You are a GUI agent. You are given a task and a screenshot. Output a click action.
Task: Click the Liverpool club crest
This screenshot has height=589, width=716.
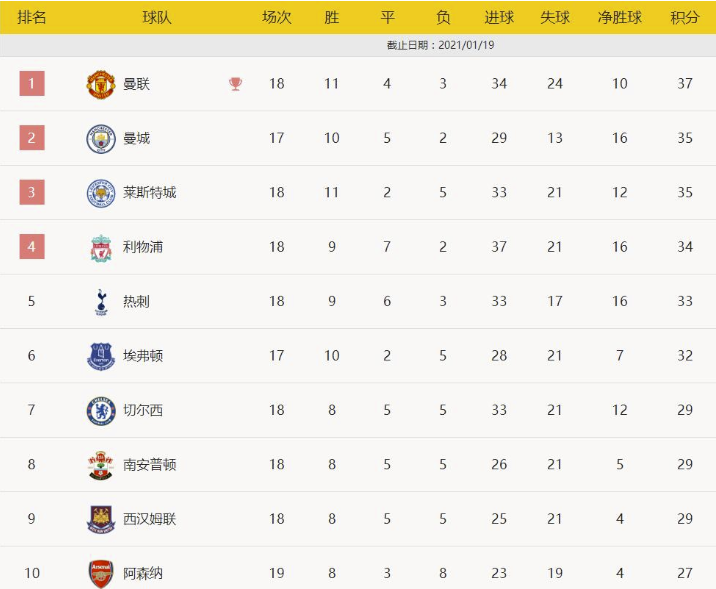point(101,247)
